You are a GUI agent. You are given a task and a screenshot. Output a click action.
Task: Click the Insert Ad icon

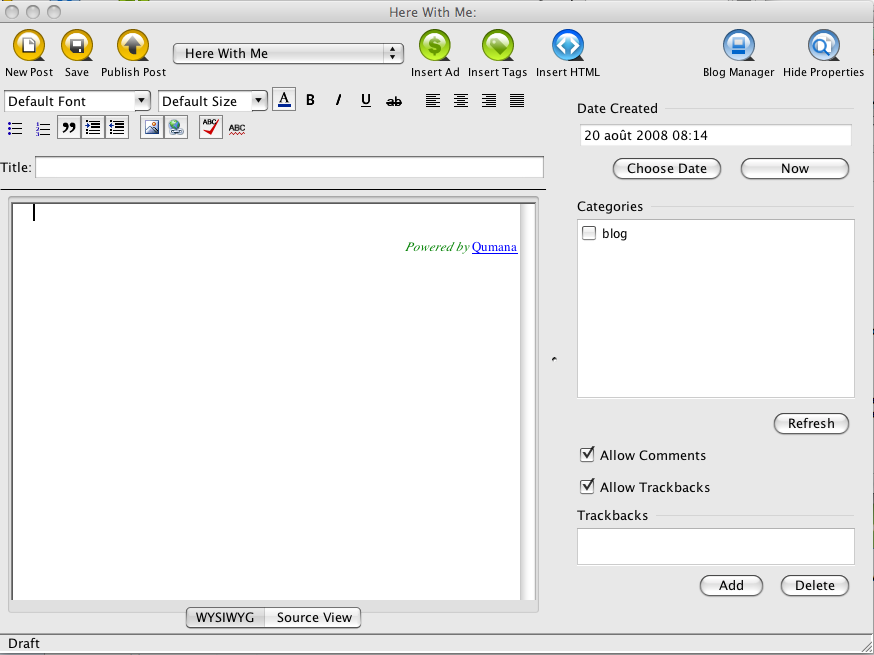(435, 46)
